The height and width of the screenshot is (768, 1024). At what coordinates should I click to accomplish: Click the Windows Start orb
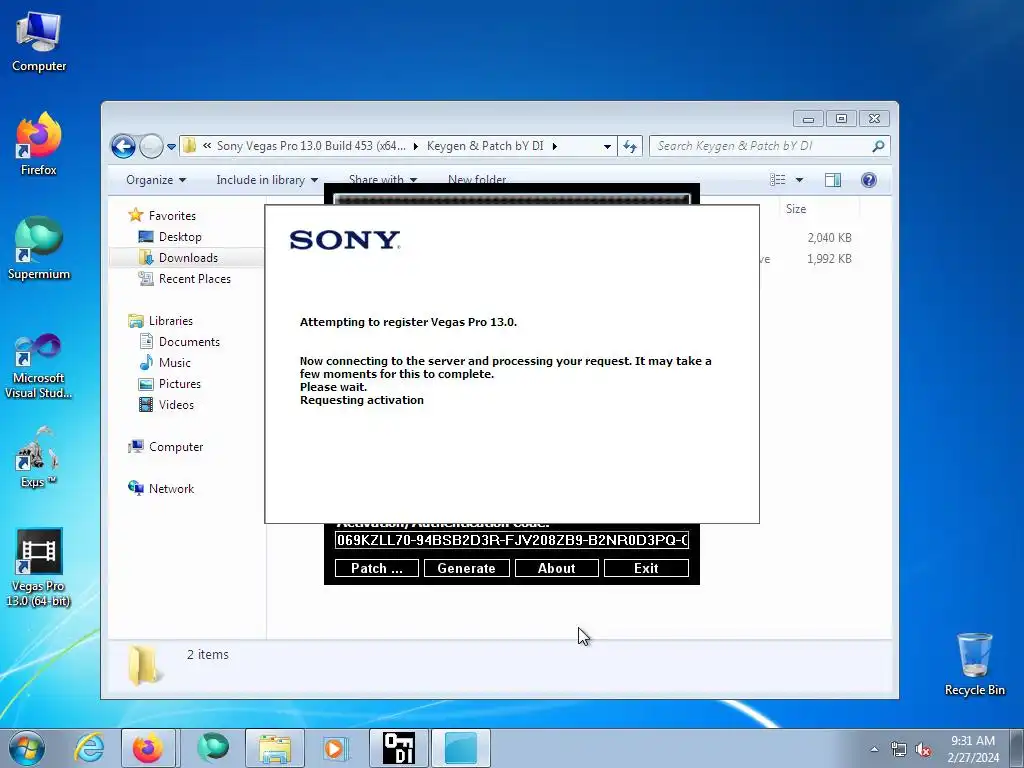coord(27,748)
